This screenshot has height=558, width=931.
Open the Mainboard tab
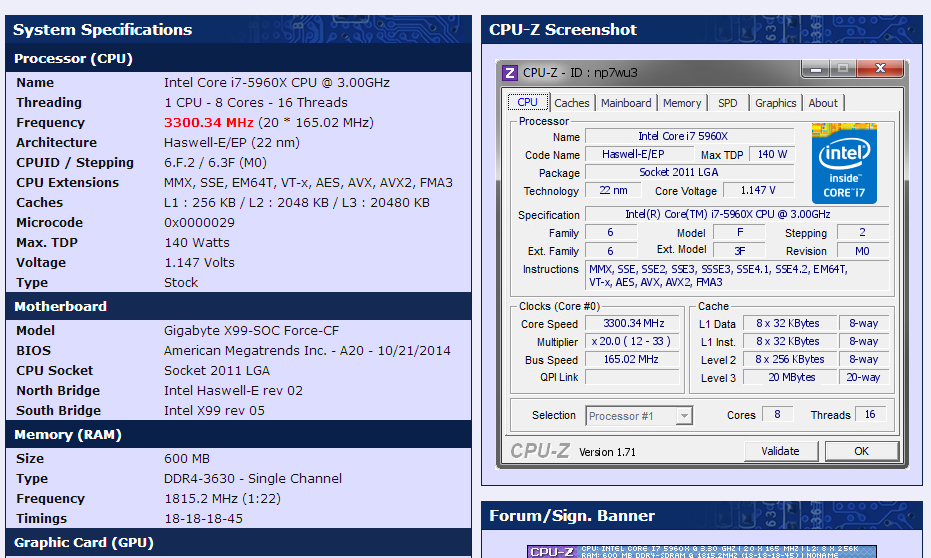(x=626, y=103)
